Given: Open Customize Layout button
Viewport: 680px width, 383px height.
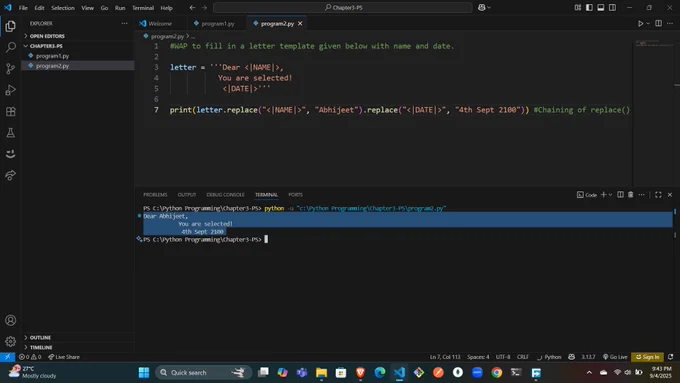Looking at the screenshot, I should pyautogui.click(x=578, y=7).
